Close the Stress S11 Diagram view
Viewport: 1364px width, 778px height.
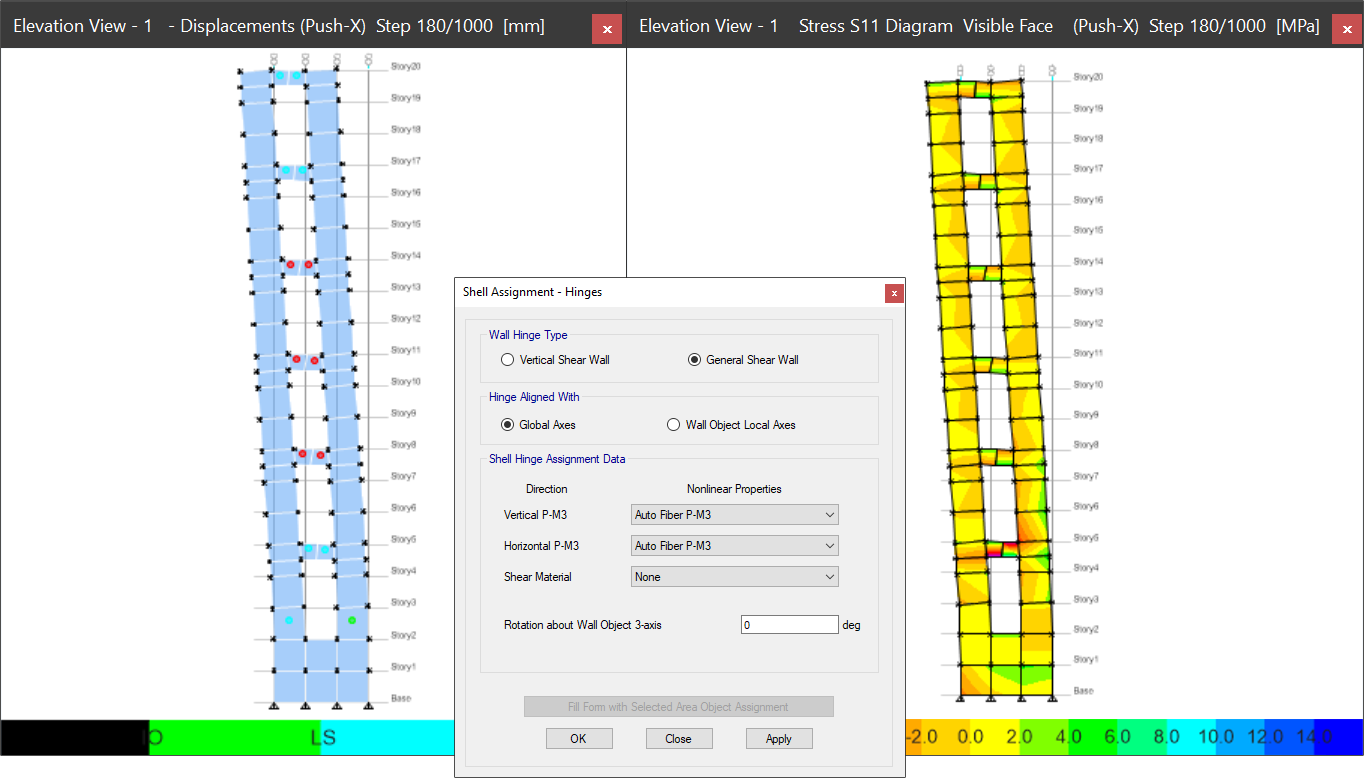(1346, 29)
